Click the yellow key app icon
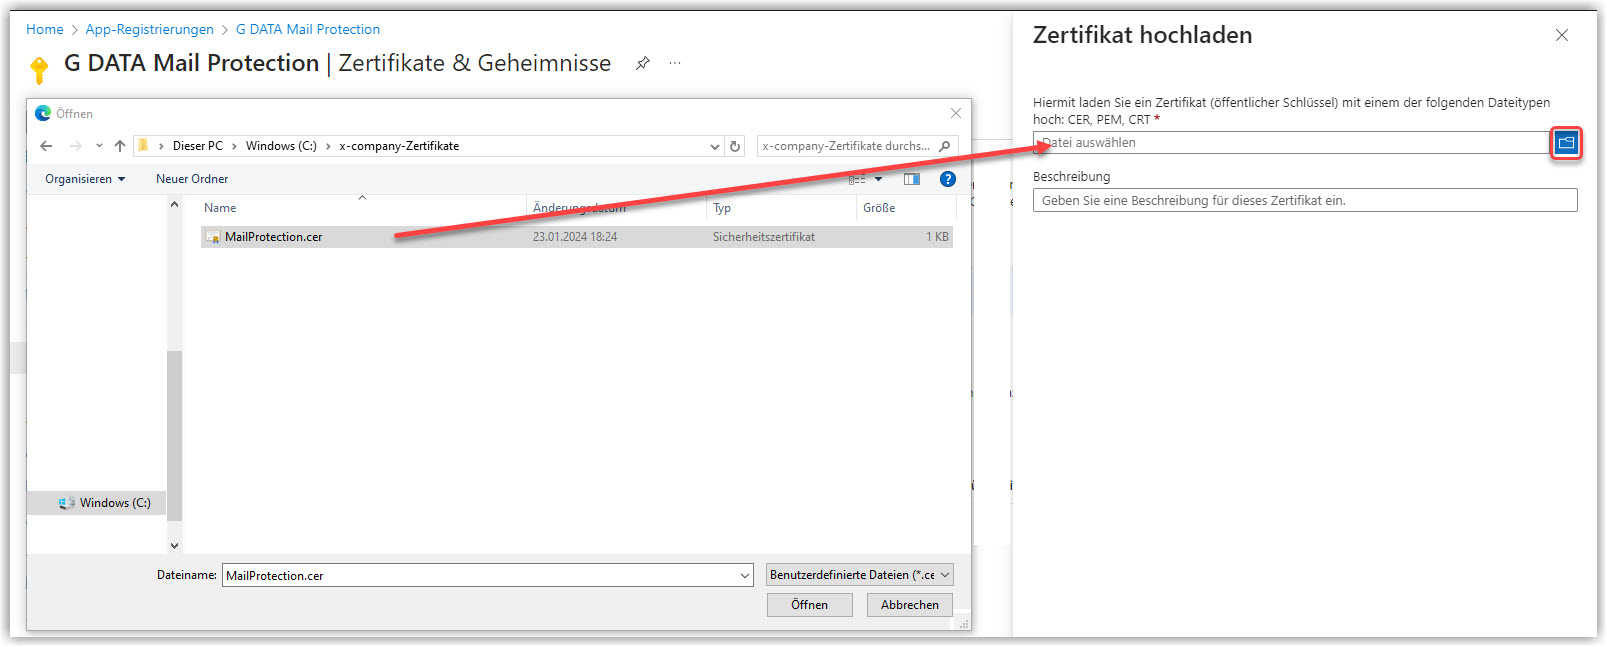 pos(39,70)
